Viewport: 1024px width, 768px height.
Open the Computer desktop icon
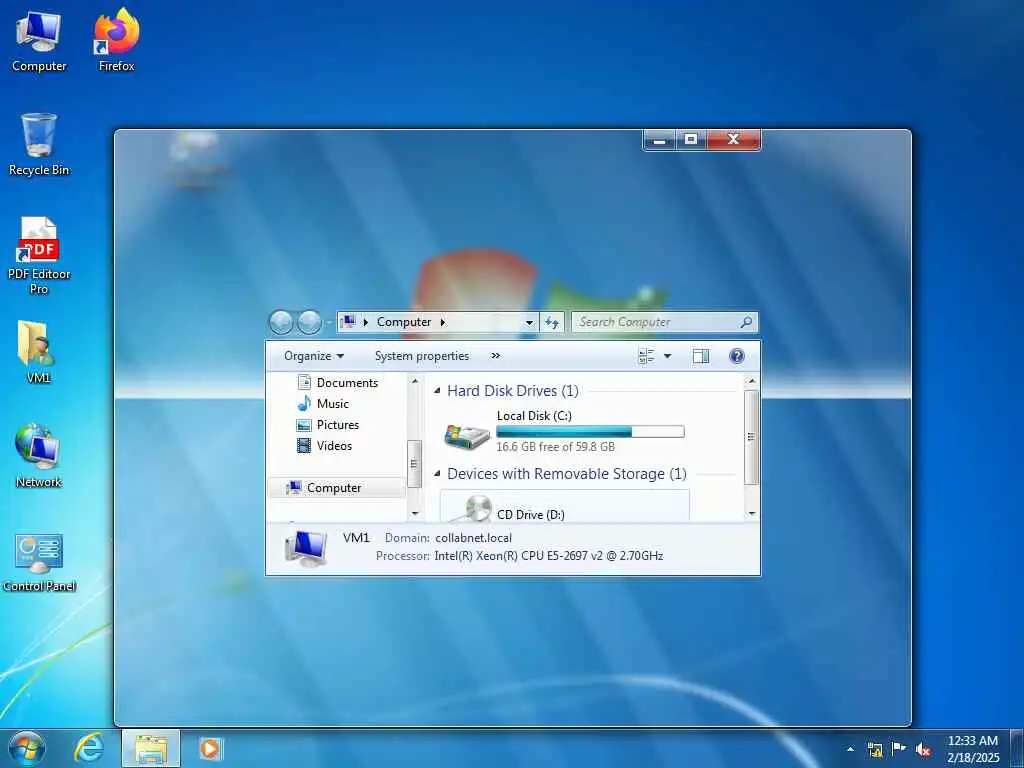[39, 40]
